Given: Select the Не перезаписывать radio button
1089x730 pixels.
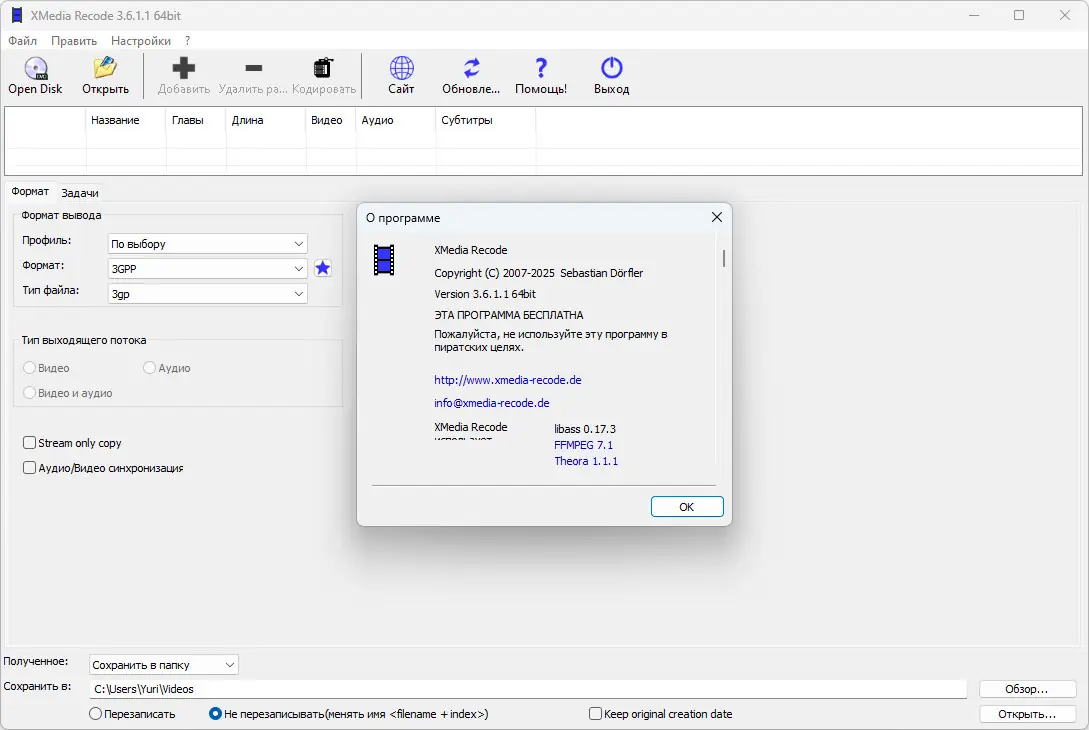Looking at the screenshot, I should point(215,713).
